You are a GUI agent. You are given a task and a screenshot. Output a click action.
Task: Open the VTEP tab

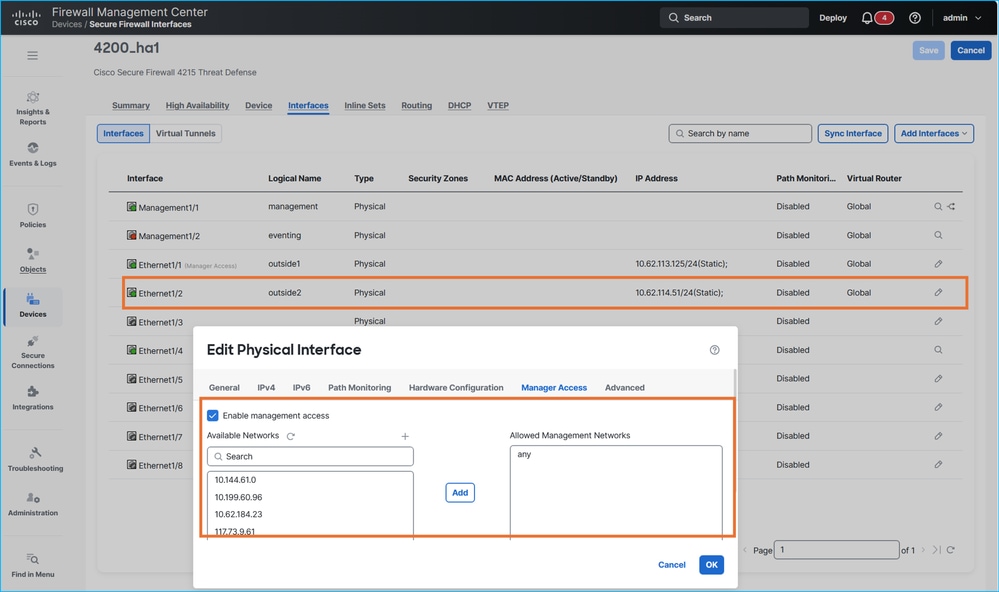pos(498,105)
